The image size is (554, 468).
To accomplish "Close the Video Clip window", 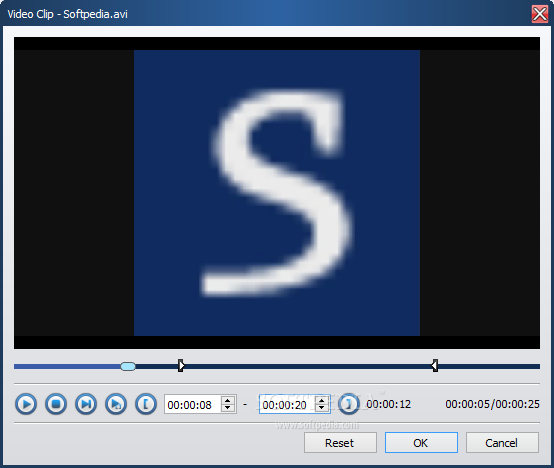I will tap(540, 14).
